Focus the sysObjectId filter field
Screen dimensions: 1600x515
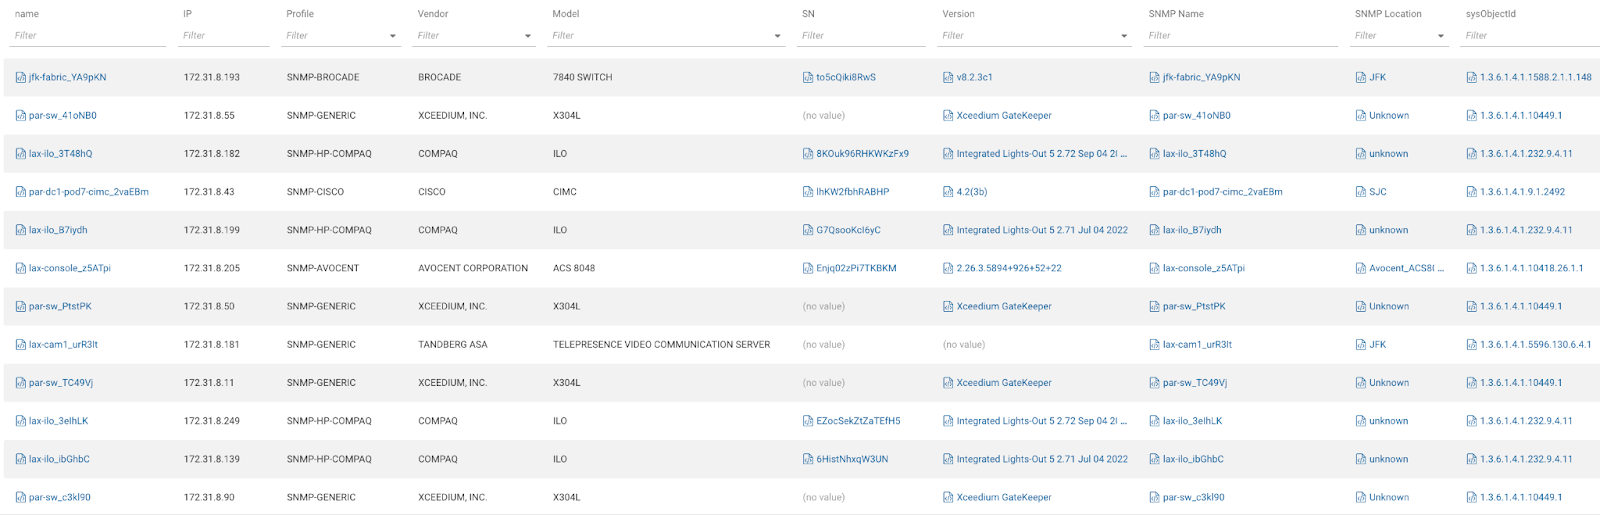point(1532,36)
